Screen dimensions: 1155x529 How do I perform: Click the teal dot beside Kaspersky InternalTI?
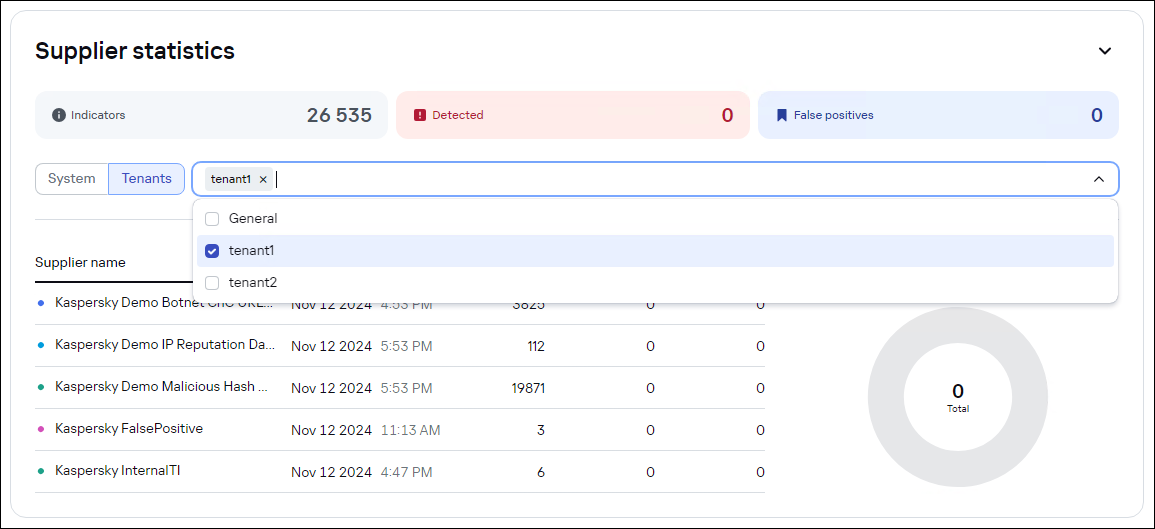[x=41, y=471]
